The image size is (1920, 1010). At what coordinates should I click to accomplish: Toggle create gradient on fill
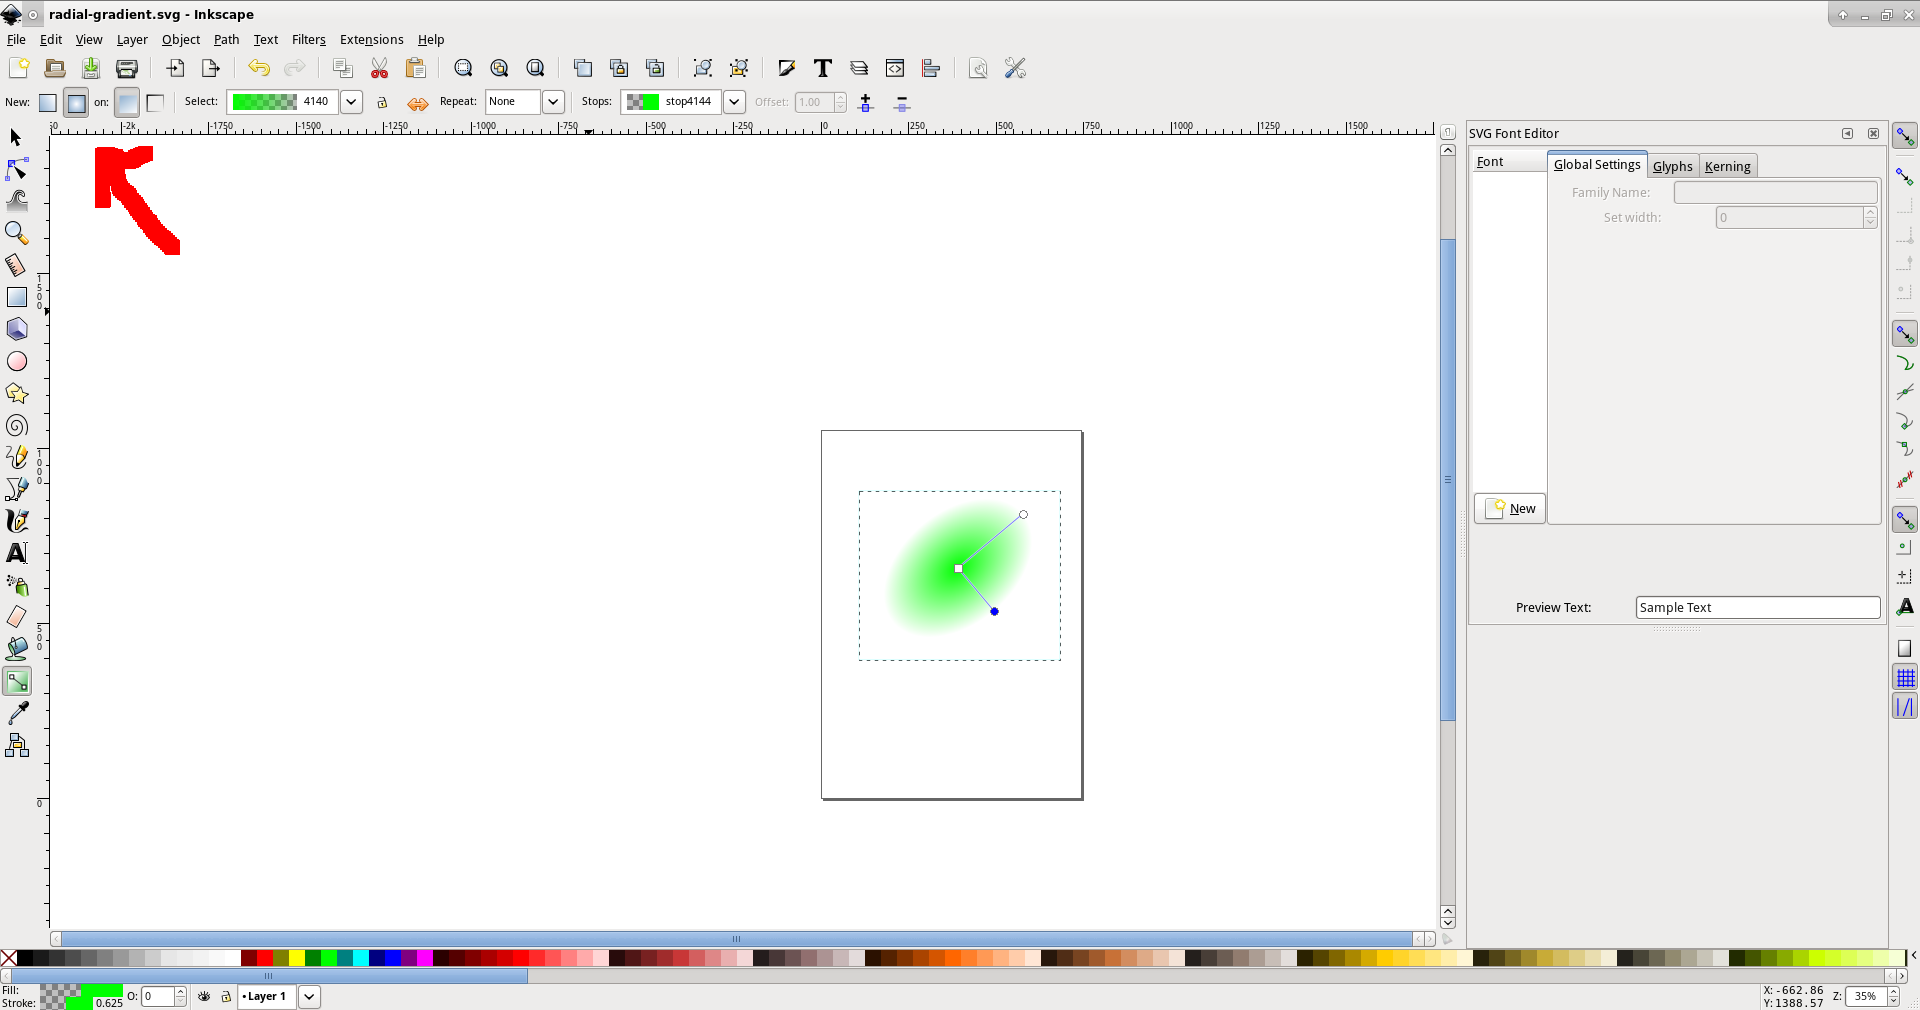click(x=127, y=102)
